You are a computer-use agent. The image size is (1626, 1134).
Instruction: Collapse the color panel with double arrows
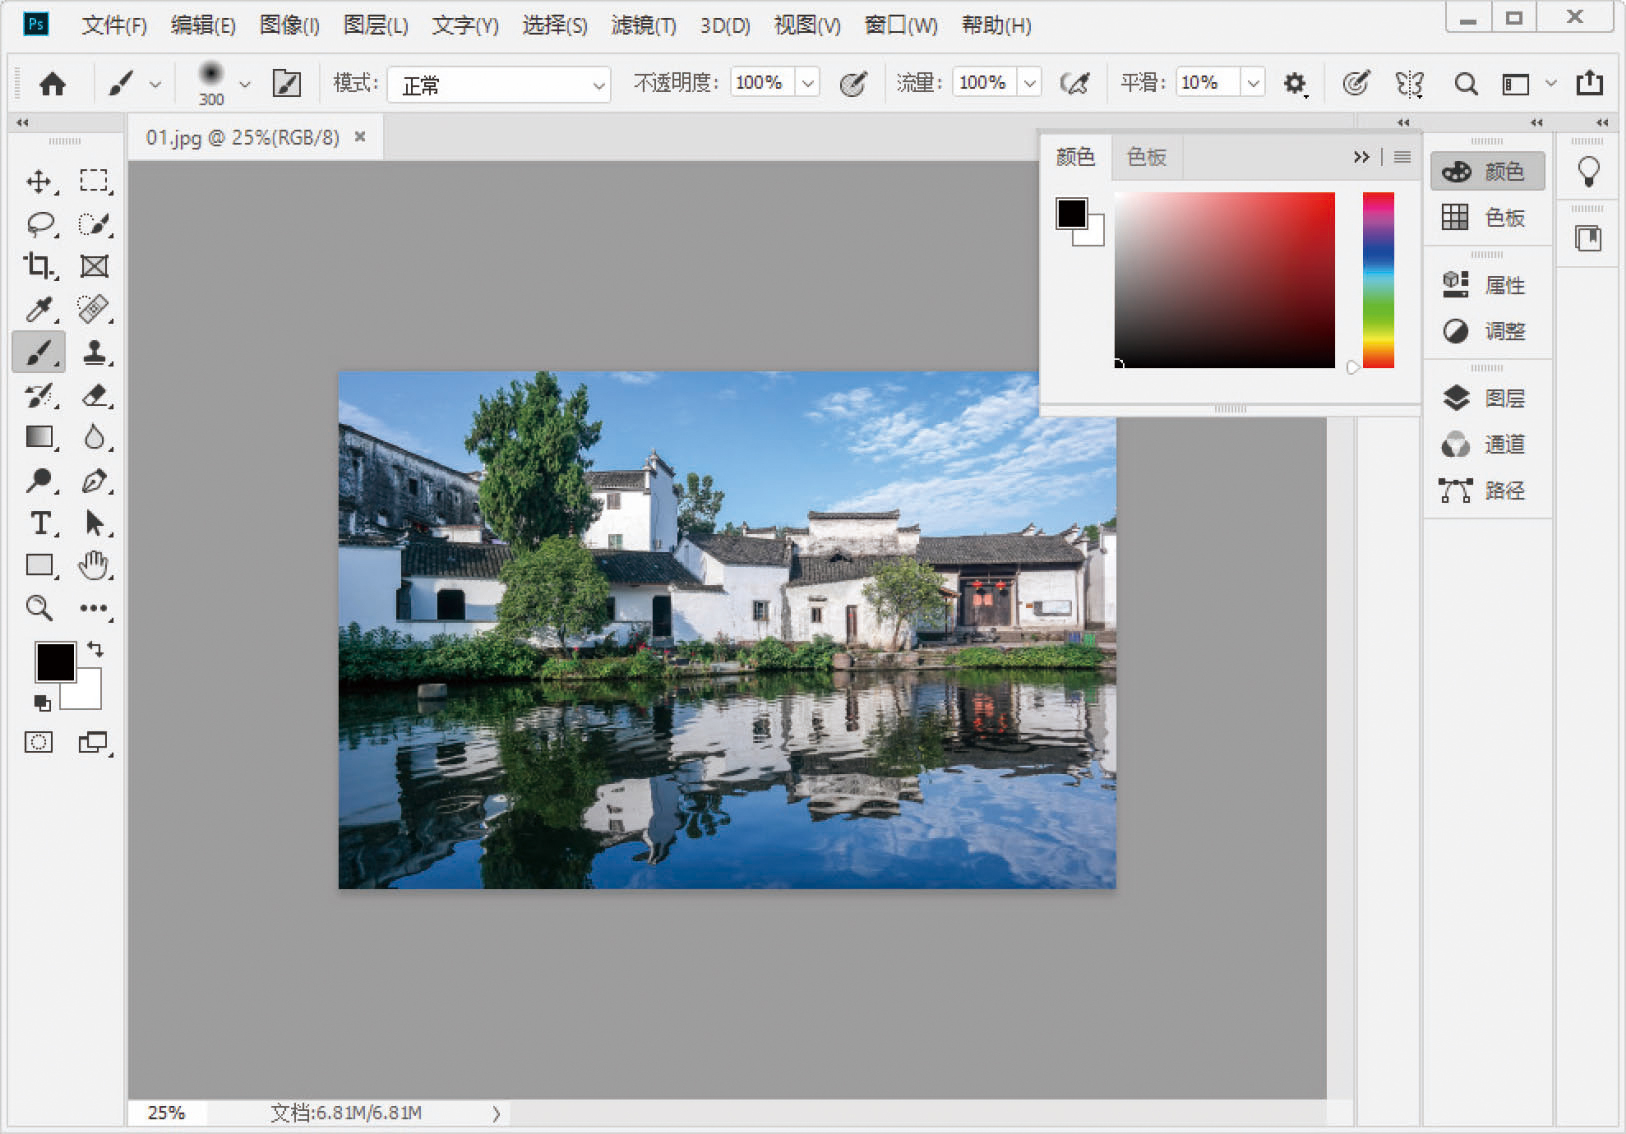click(1361, 157)
